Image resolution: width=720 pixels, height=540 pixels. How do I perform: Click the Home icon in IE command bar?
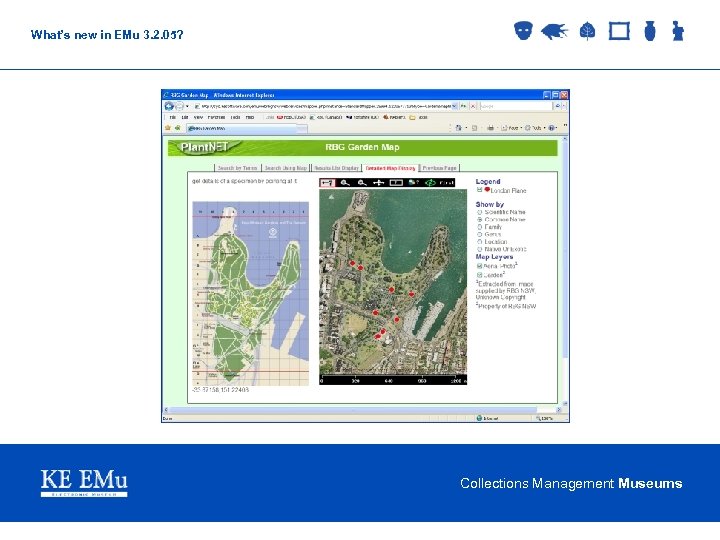point(458,128)
